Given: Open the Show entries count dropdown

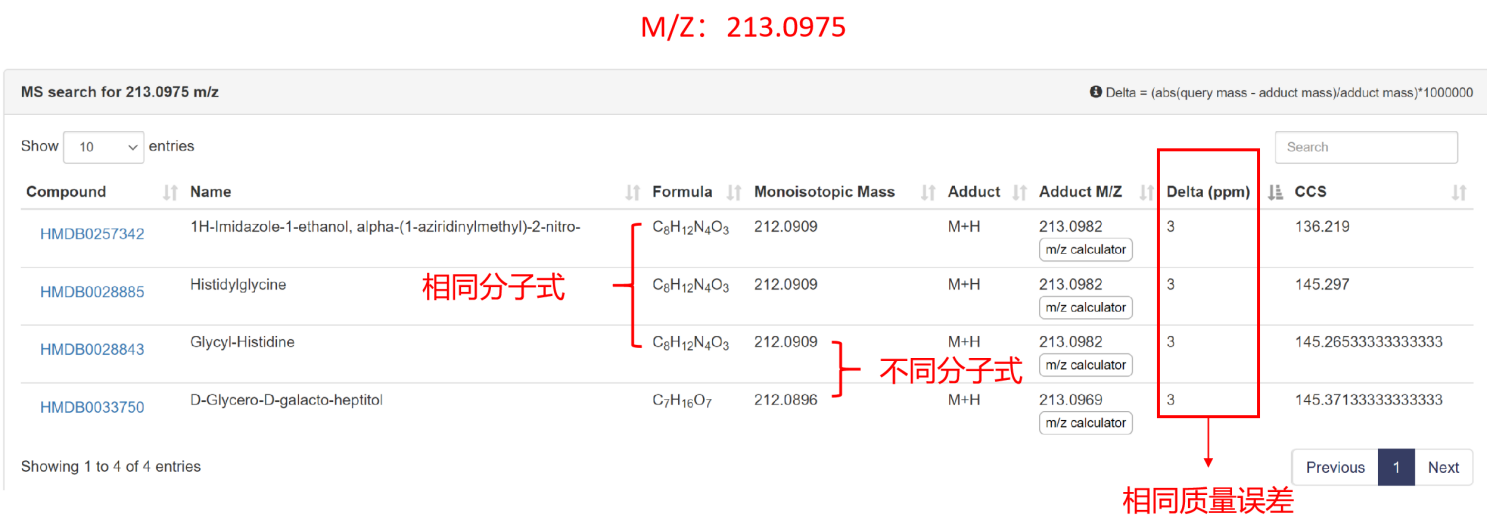Looking at the screenshot, I should tap(103, 147).
